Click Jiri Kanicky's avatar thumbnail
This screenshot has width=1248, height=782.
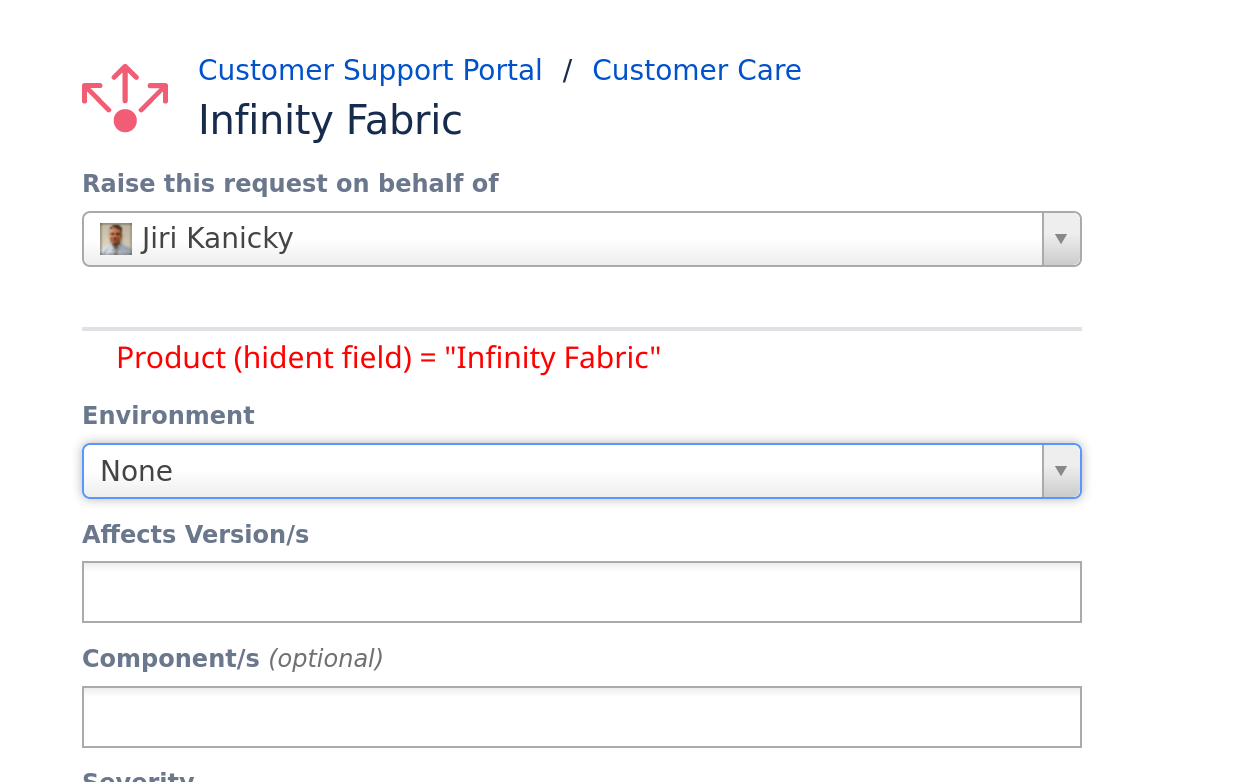[x=116, y=239]
